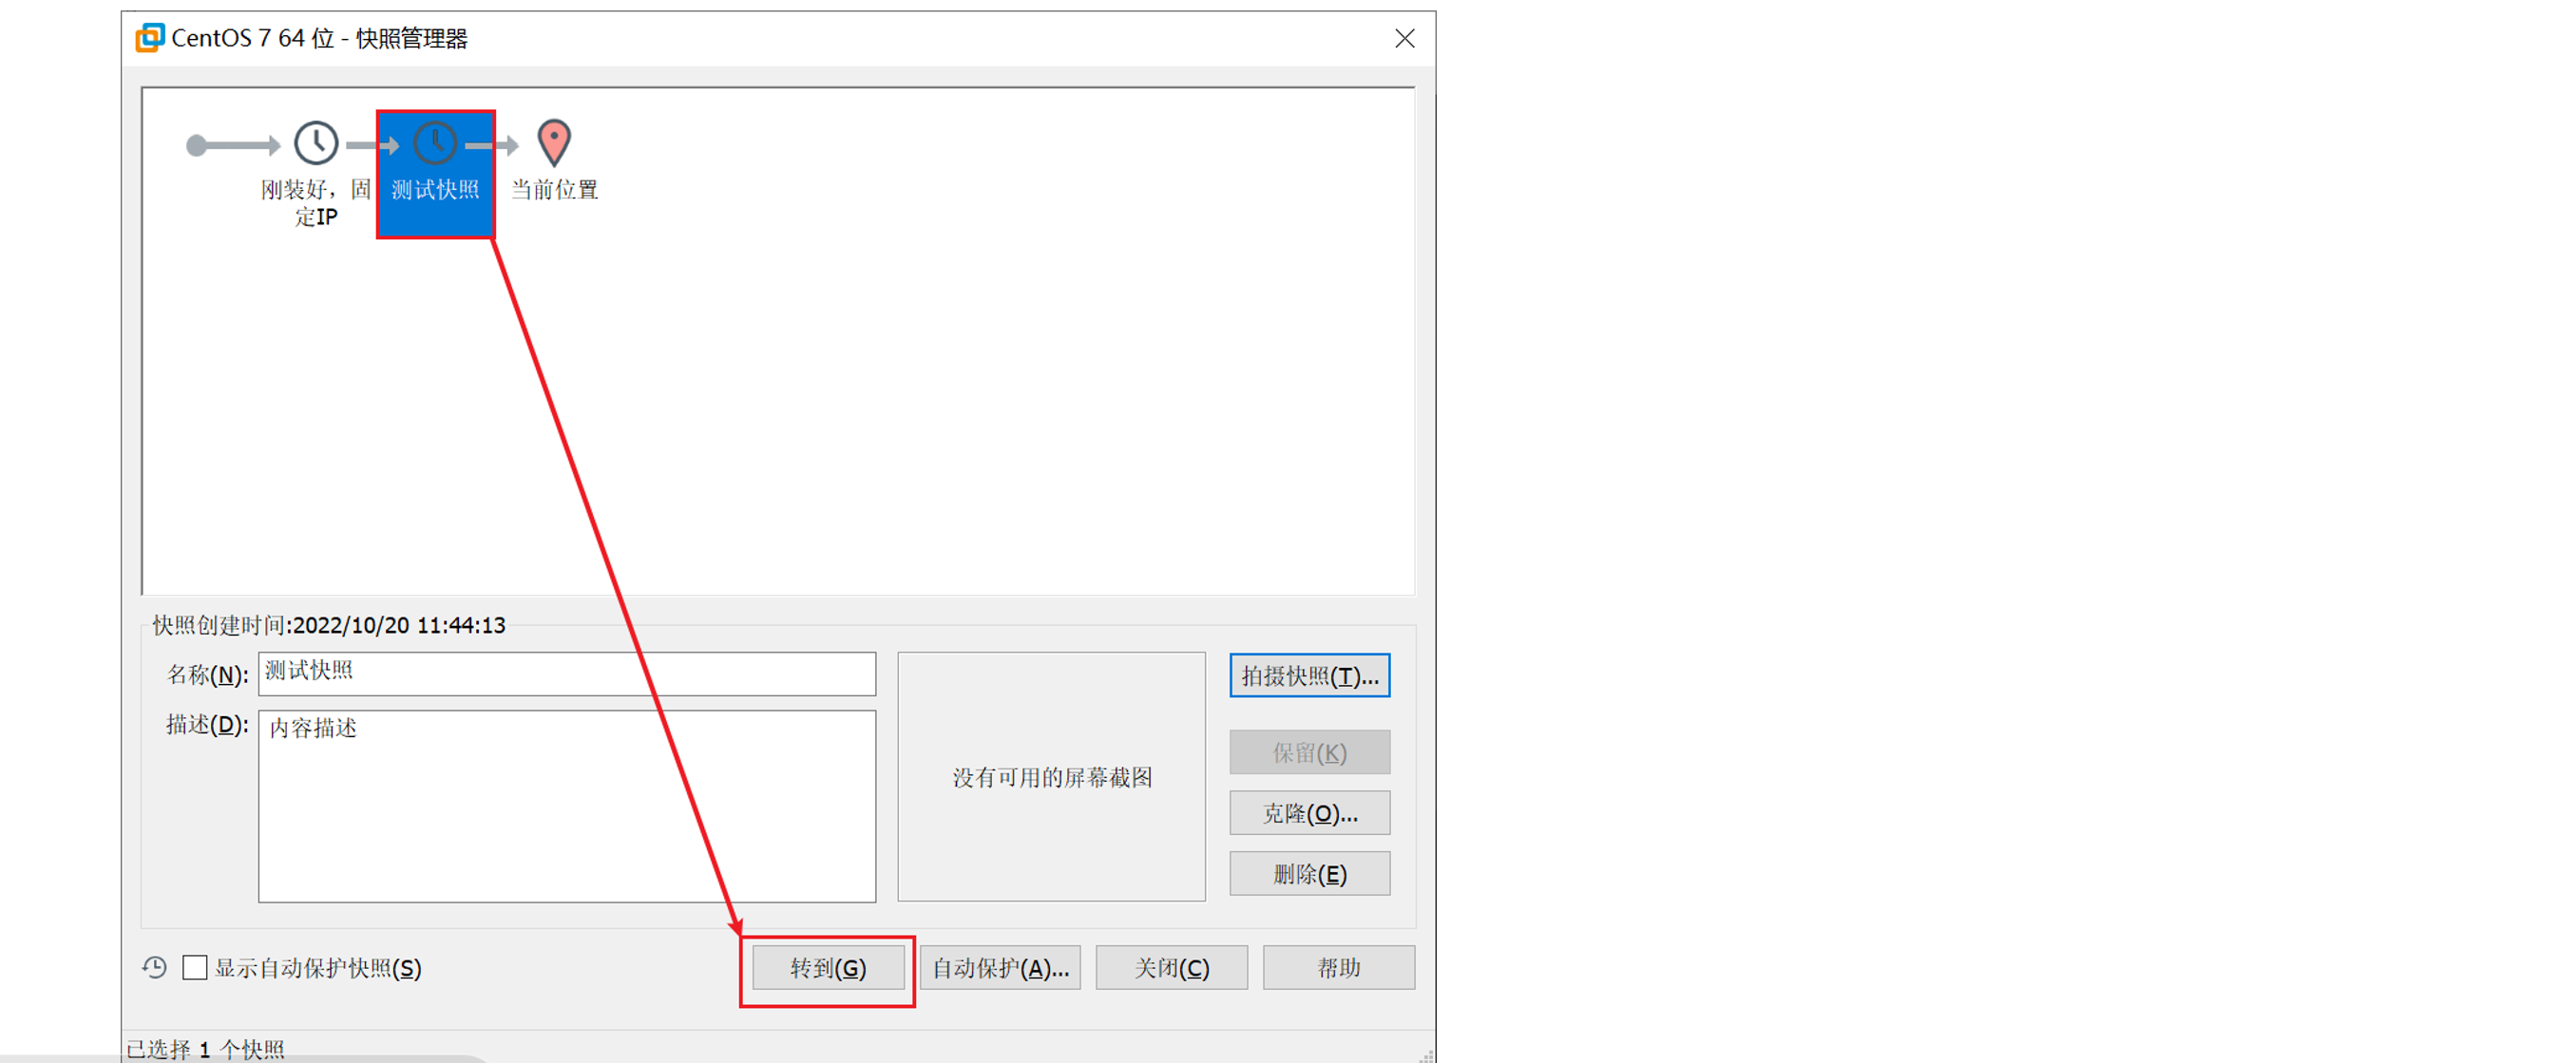The image size is (2576, 1063).
Task: Enable 显示自动保护快照 checkbox
Action: (x=195, y=967)
